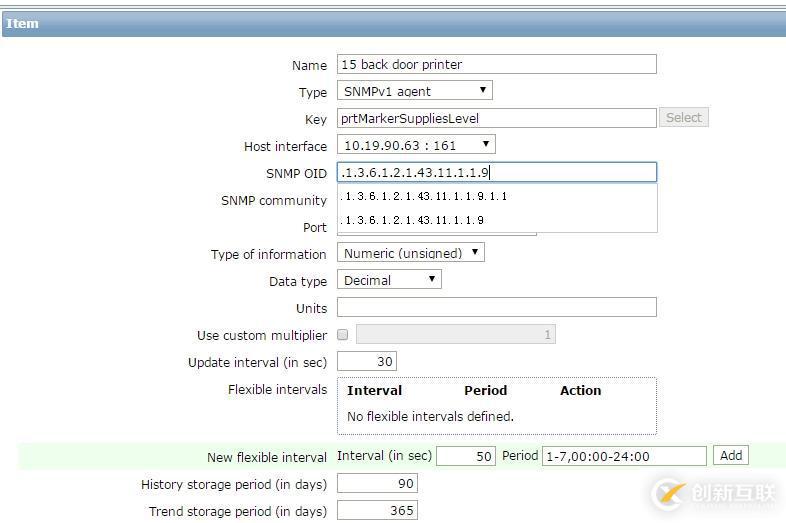Click the new flexible Interval field showing 50
The image size is (786, 523).
pos(466,456)
